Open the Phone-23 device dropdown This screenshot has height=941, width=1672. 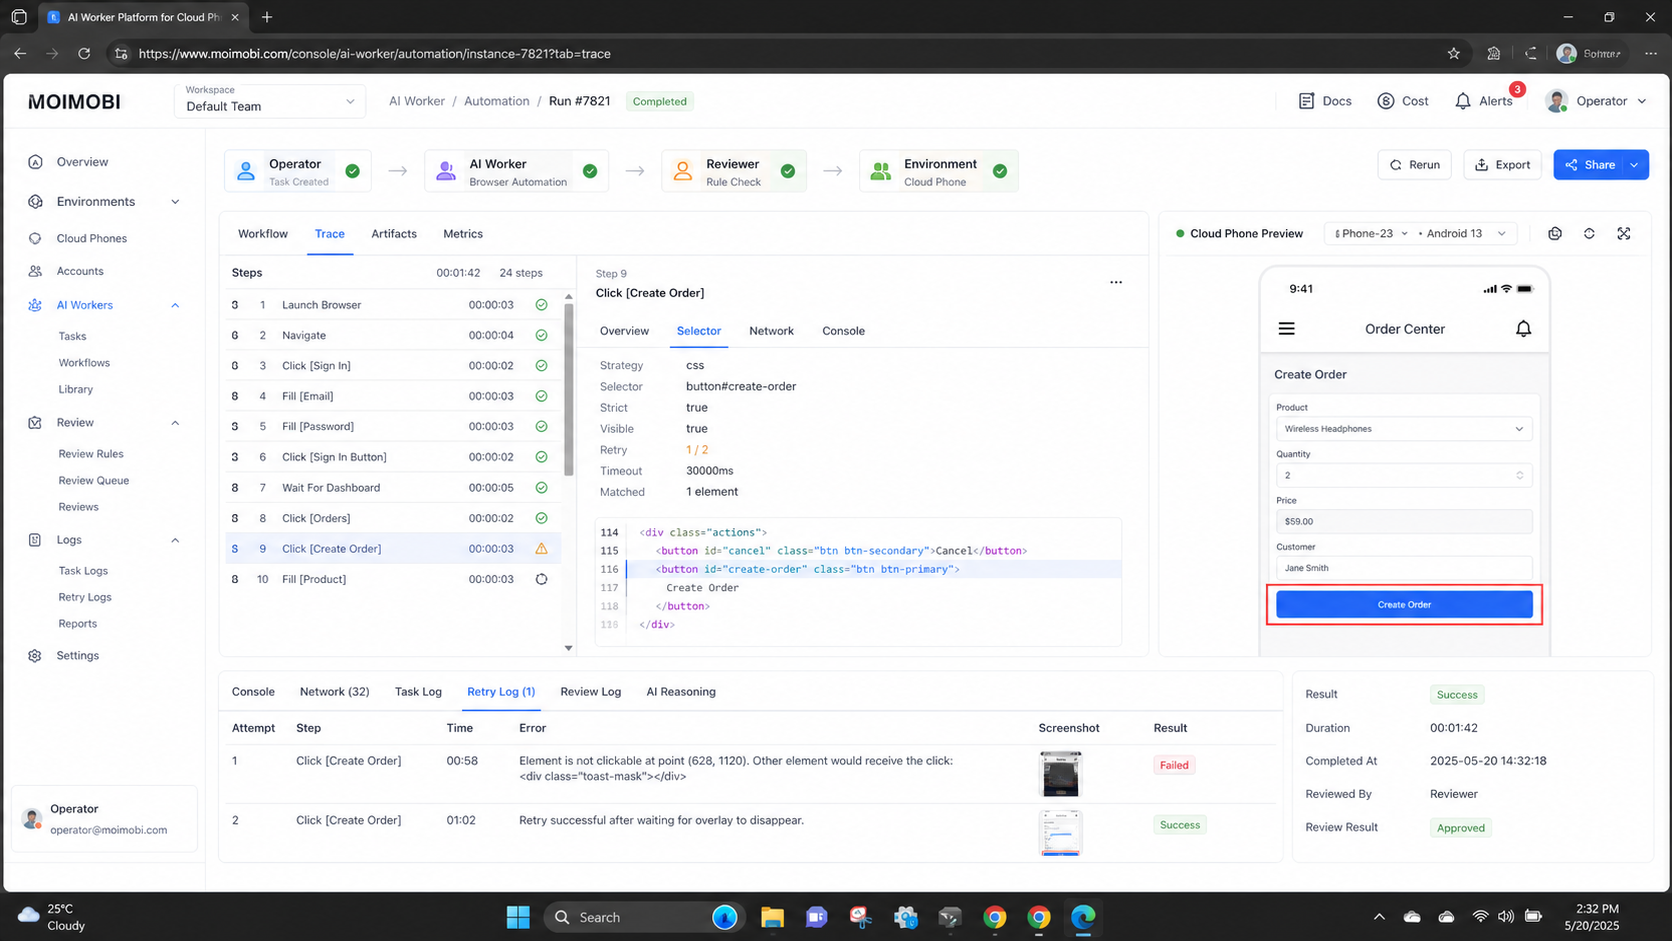(x=1370, y=233)
